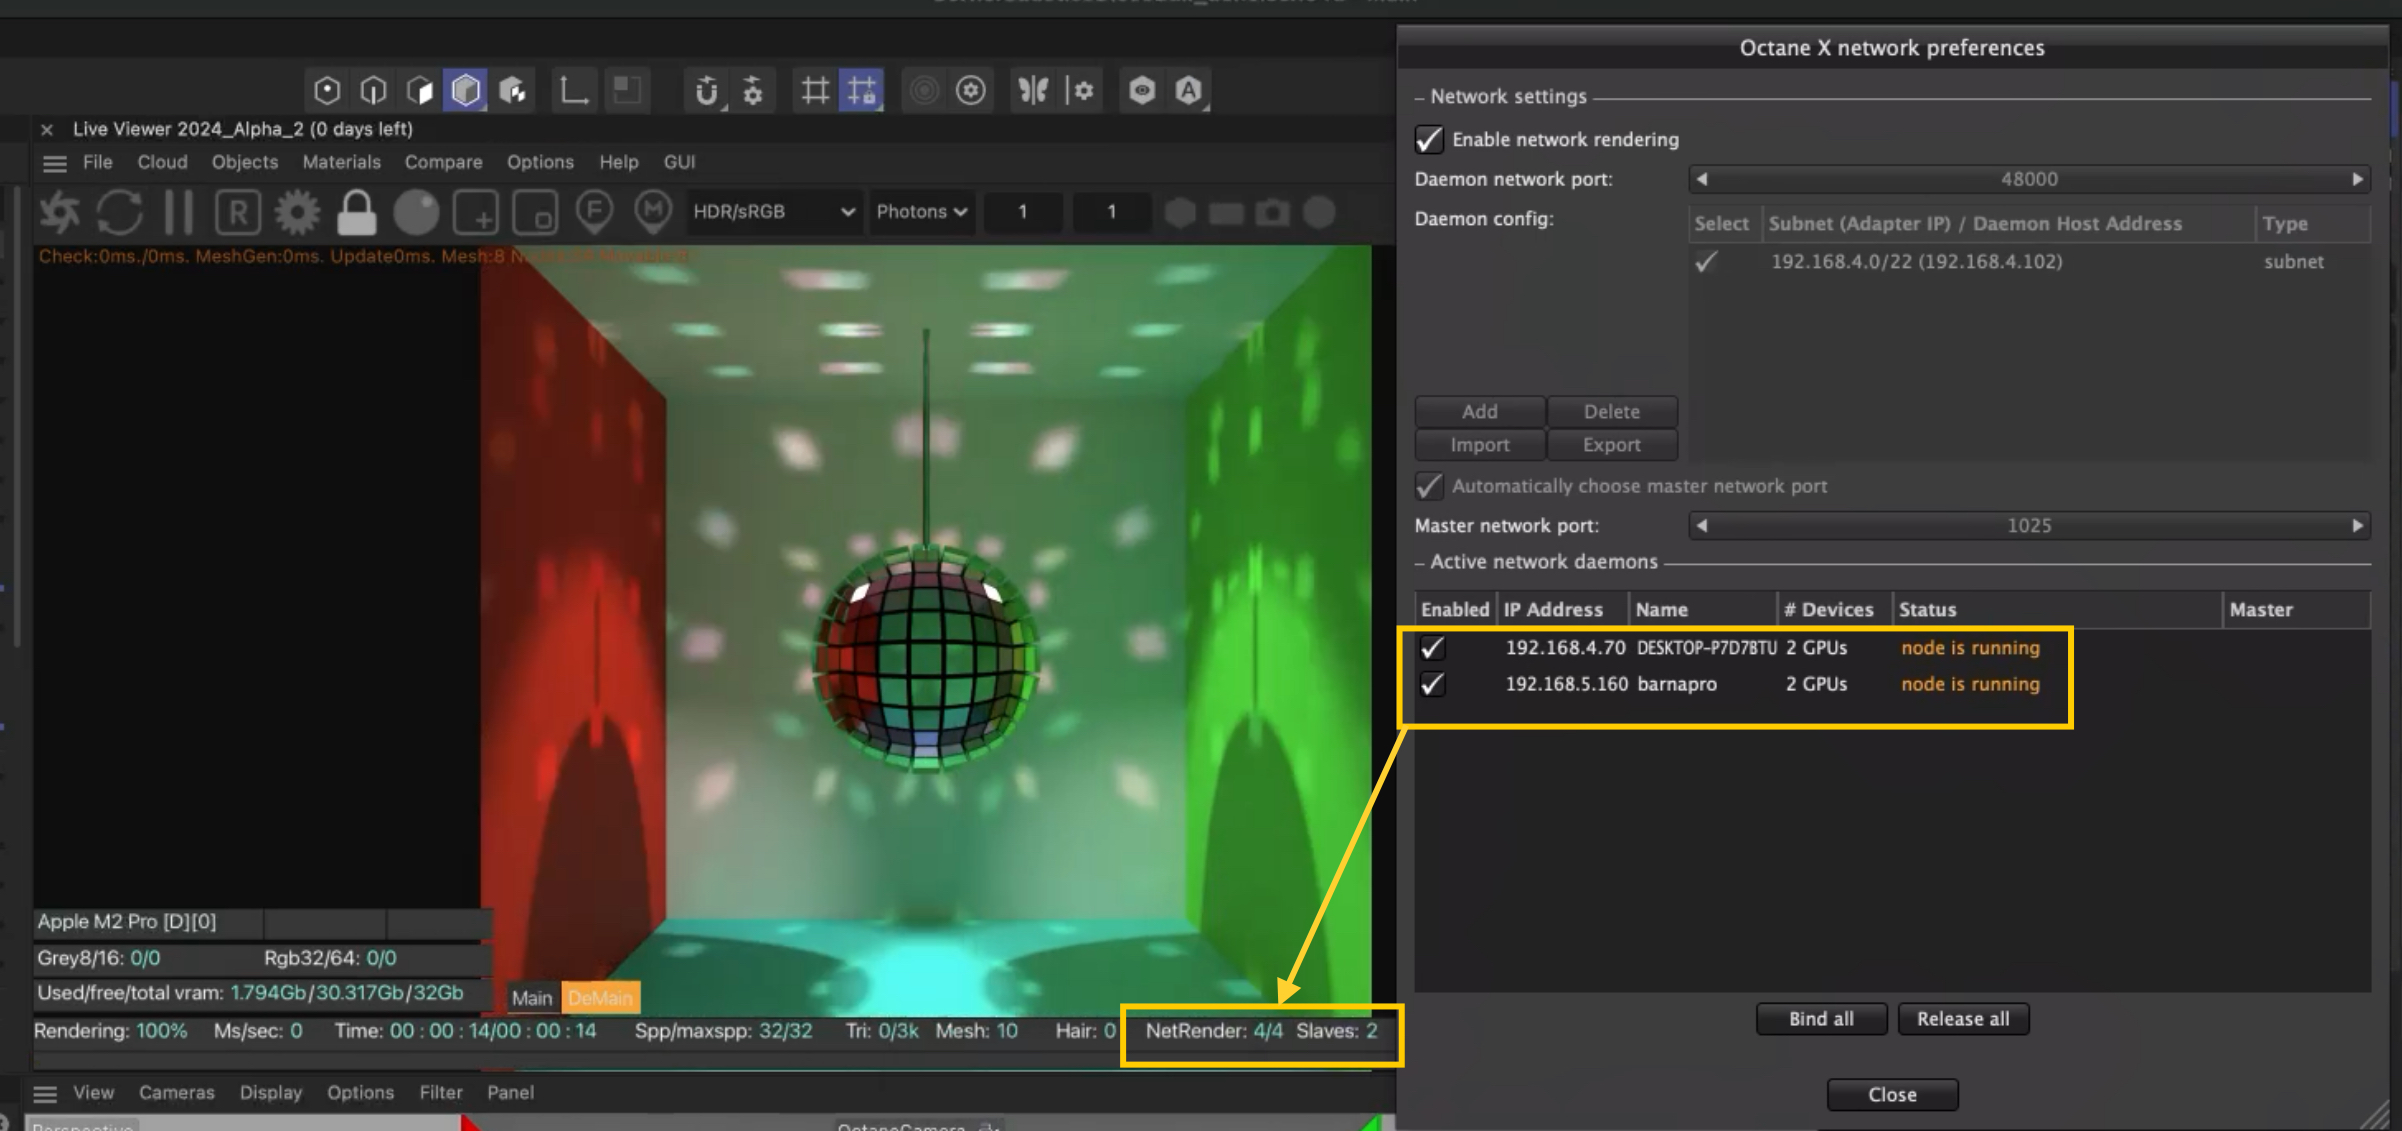The height and width of the screenshot is (1131, 2402).
Task: Open the Cloud menu in Live Viewer
Action: click(x=162, y=162)
